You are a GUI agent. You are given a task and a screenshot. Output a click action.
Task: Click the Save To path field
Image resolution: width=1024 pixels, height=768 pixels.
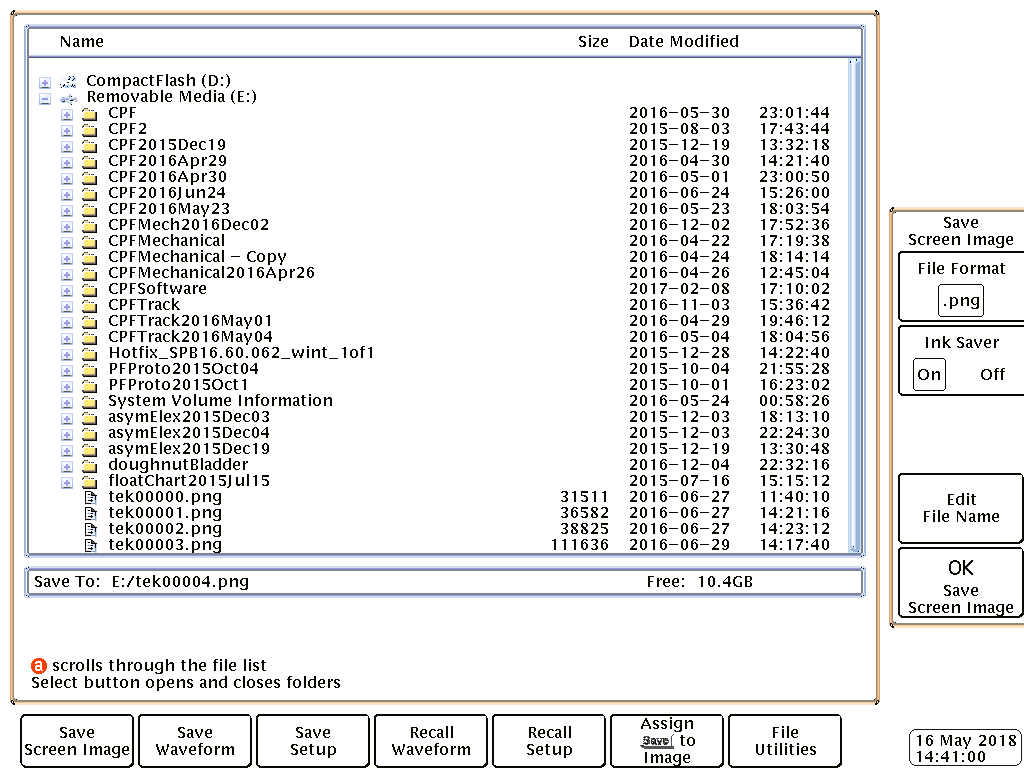(x=445, y=581)
